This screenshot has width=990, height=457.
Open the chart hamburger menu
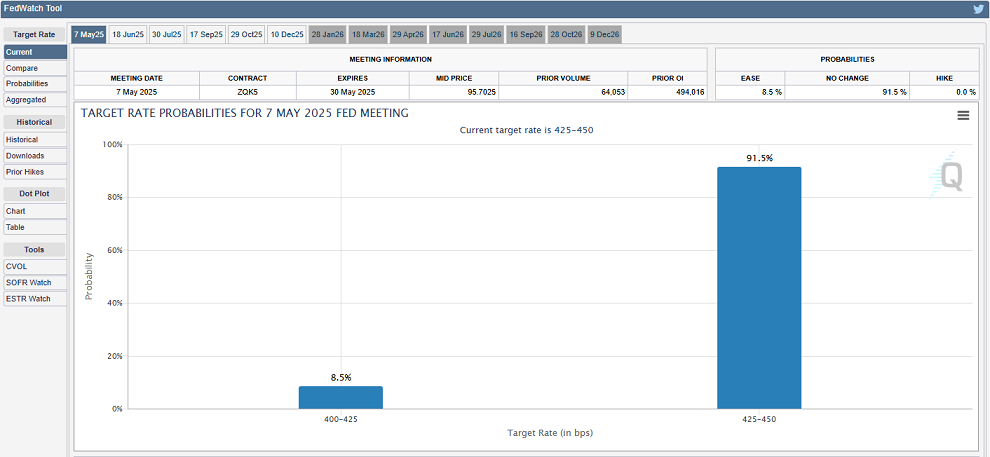tap(963, 115)
